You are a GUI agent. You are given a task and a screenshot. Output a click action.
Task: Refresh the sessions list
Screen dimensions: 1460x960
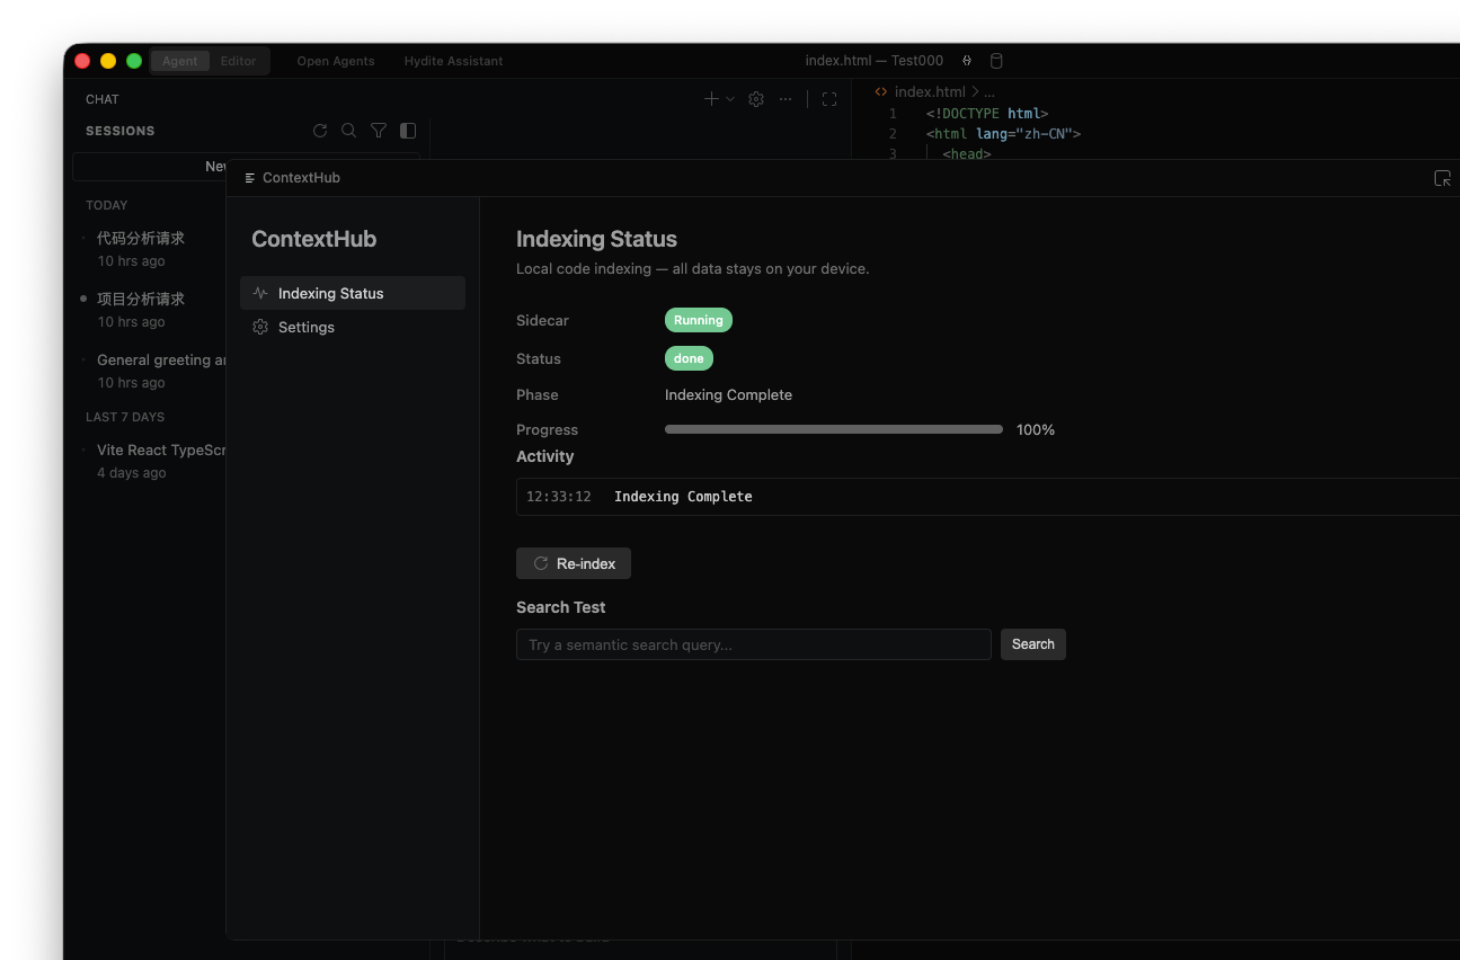(320, 130)
